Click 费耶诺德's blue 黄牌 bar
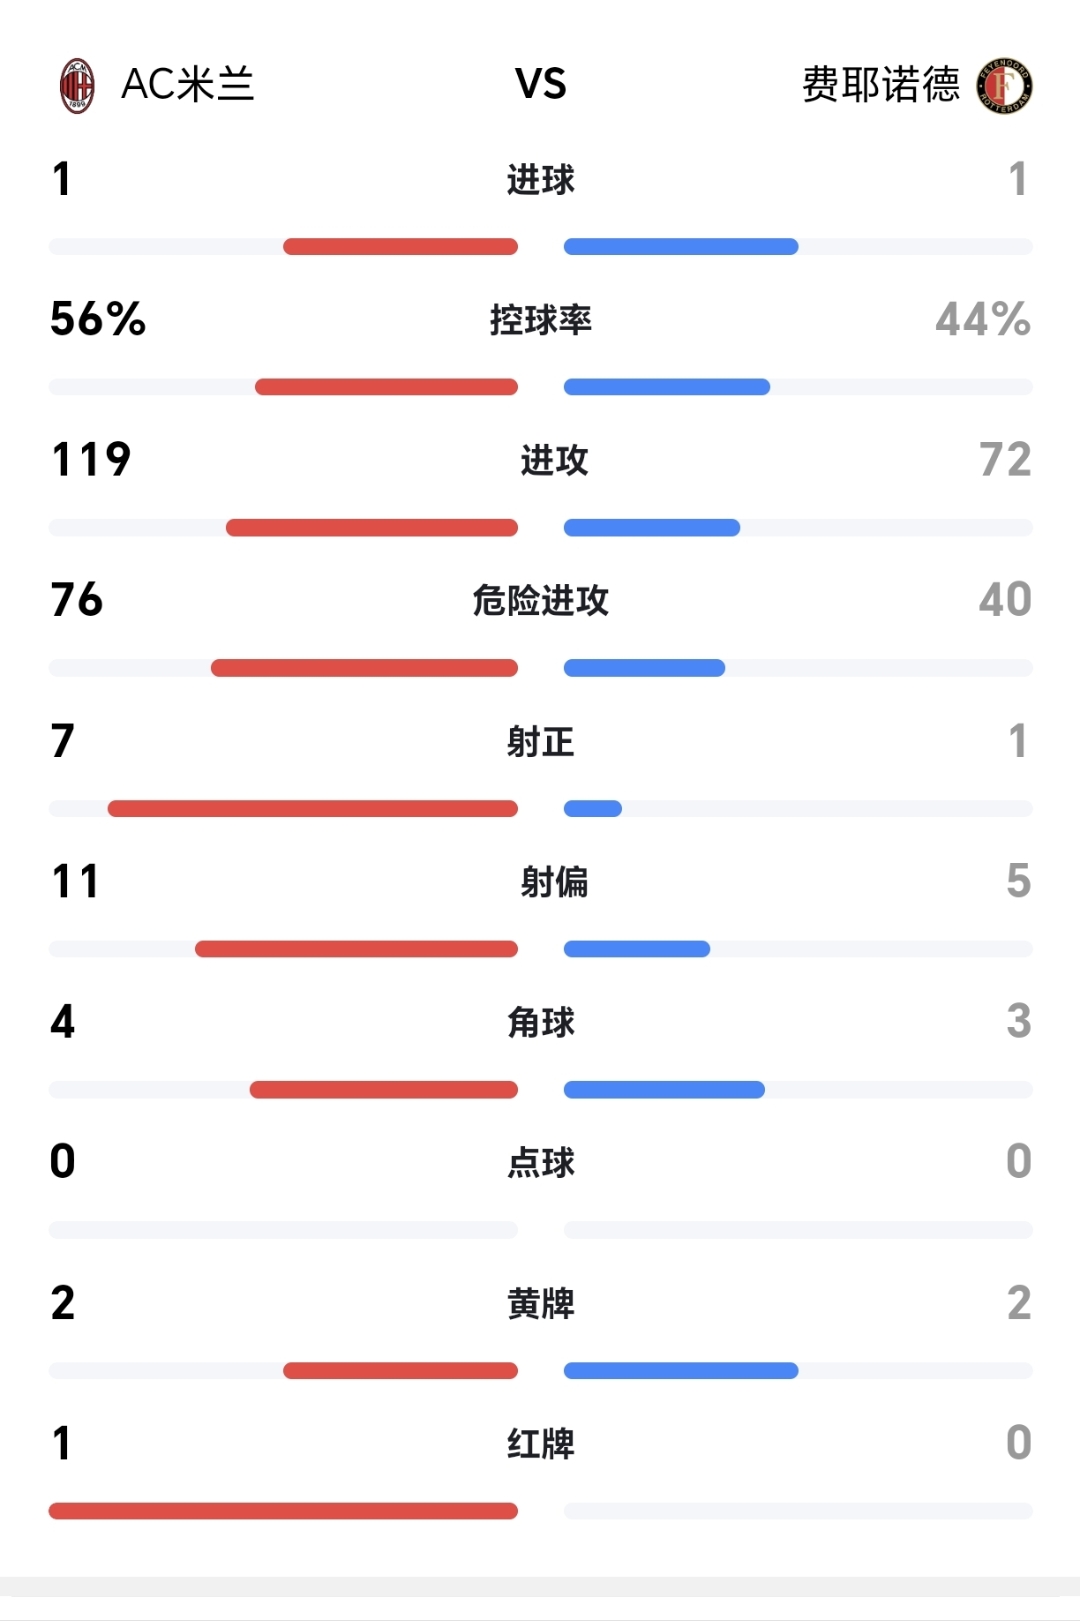 pos(680,1371)
